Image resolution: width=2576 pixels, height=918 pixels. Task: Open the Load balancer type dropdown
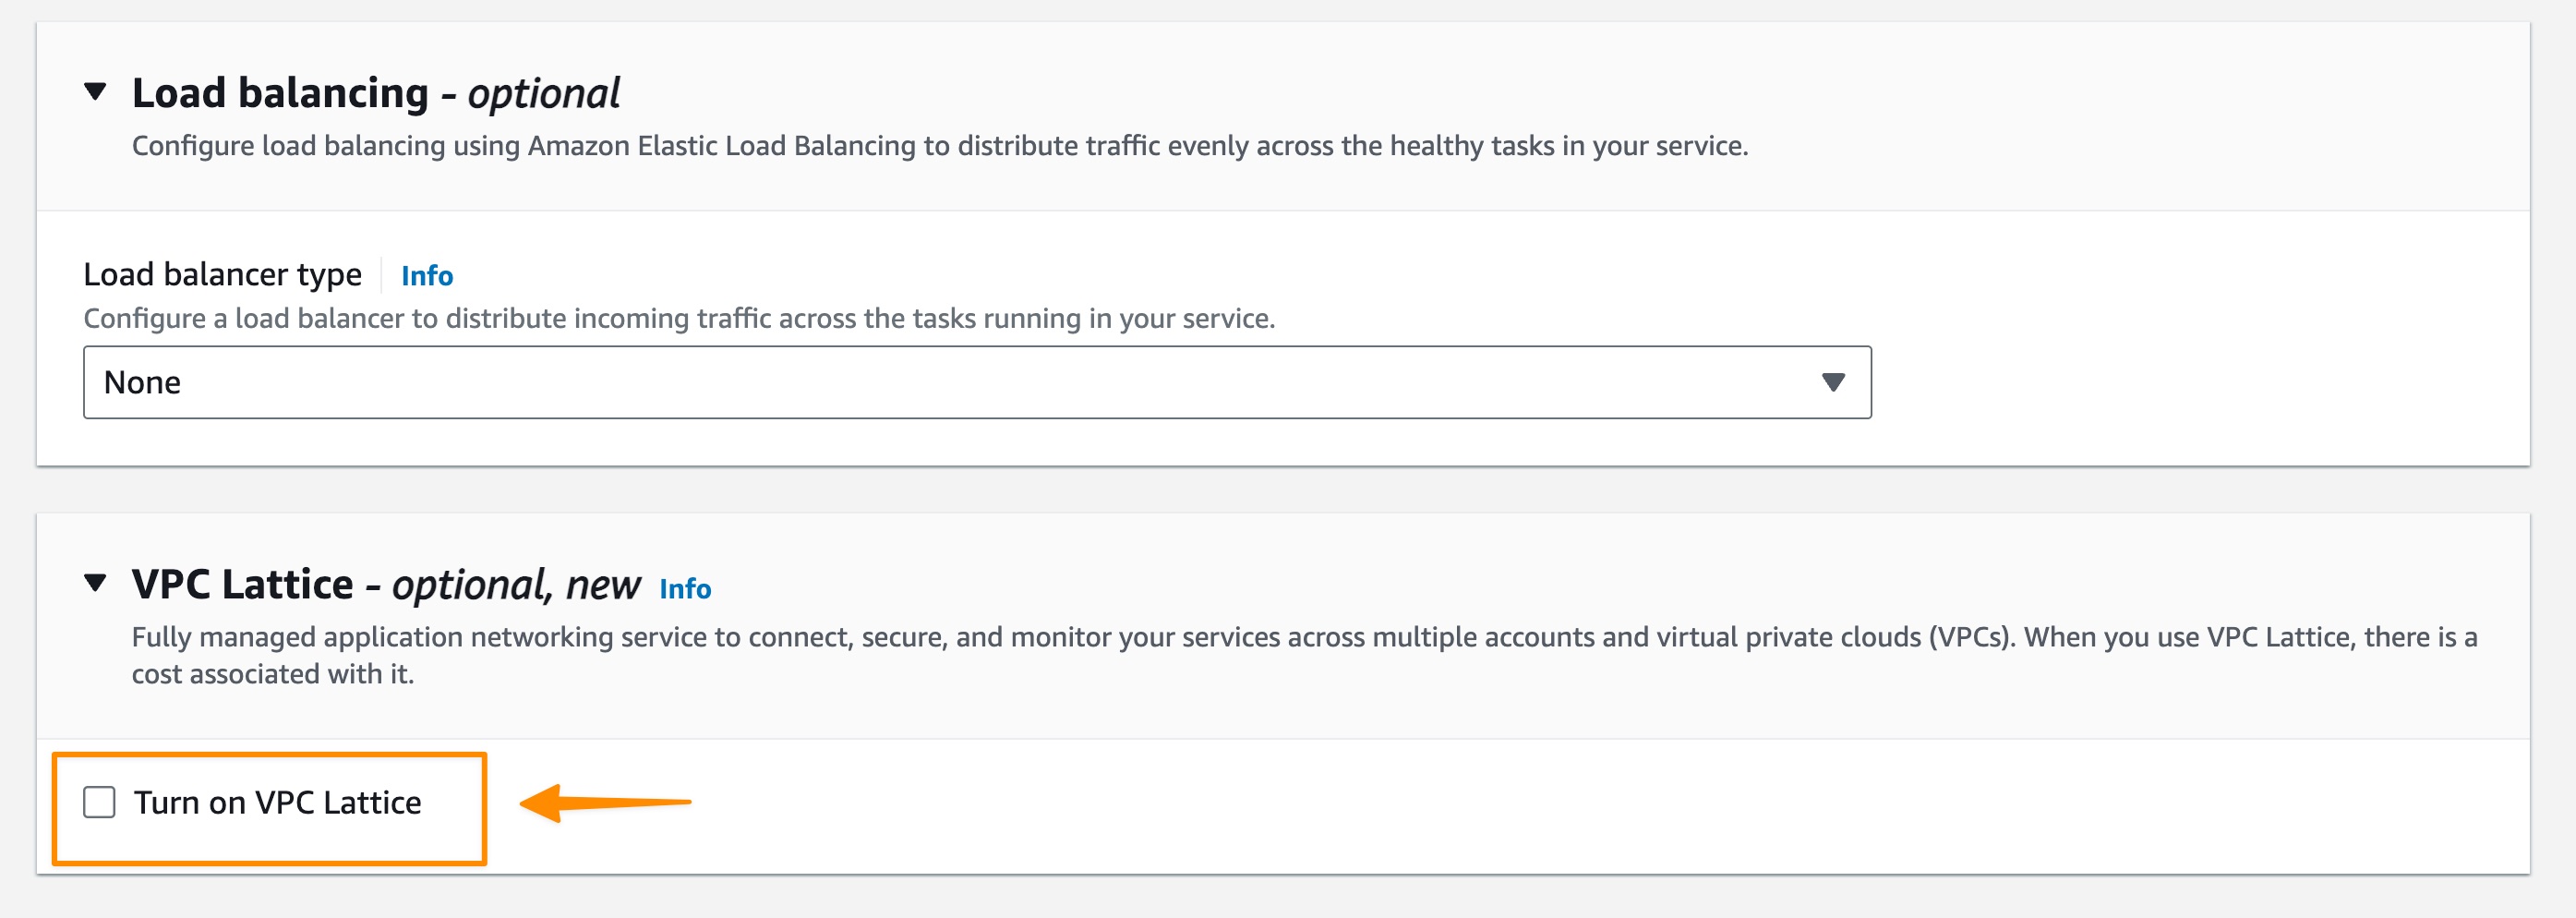point(977,382)
